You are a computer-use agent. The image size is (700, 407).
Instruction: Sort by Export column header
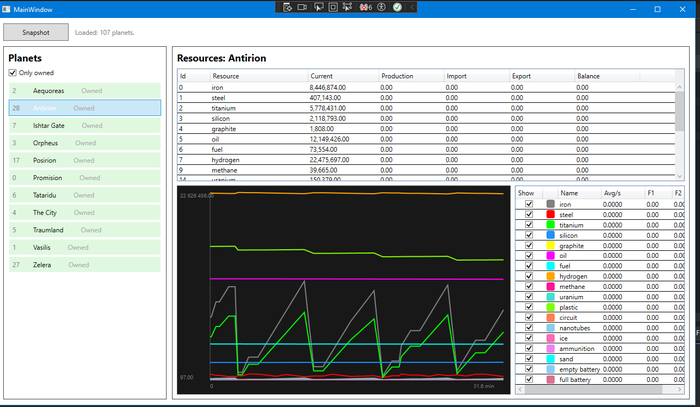[x=542, y=76]
